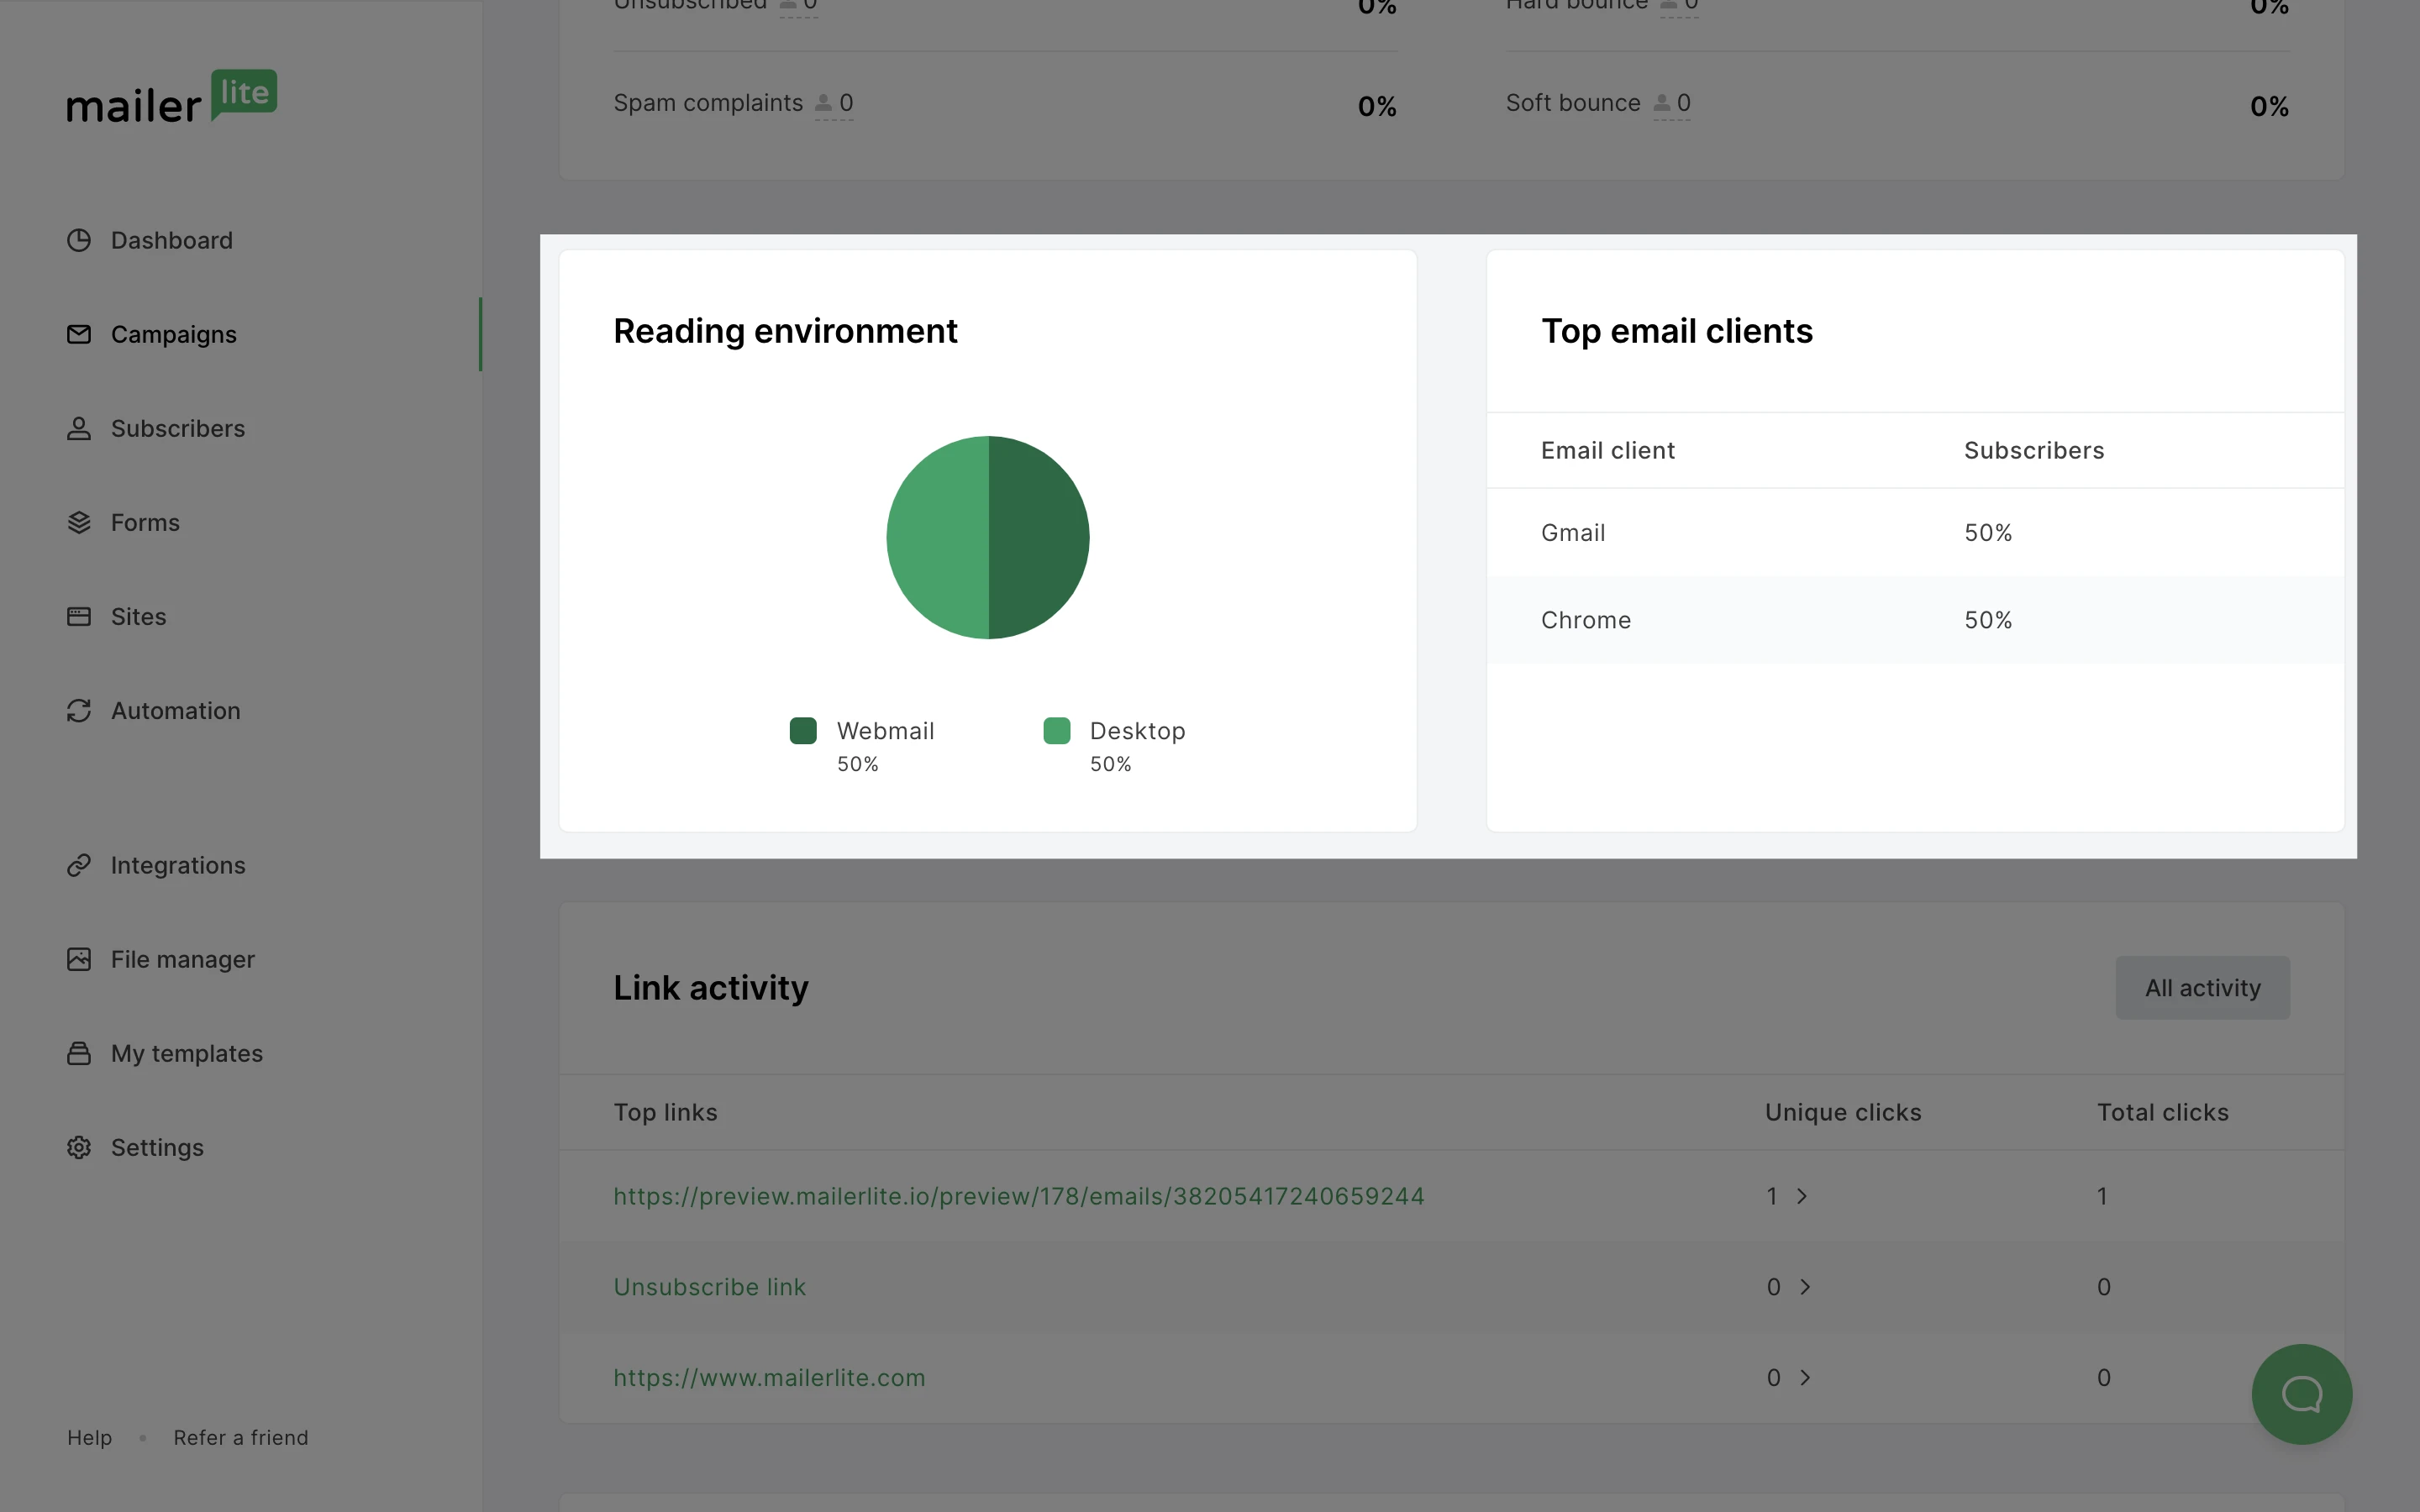Expand unique clicks chevron for preview link
Screen dimensions: 2420x1512
click(1802, 1196)
